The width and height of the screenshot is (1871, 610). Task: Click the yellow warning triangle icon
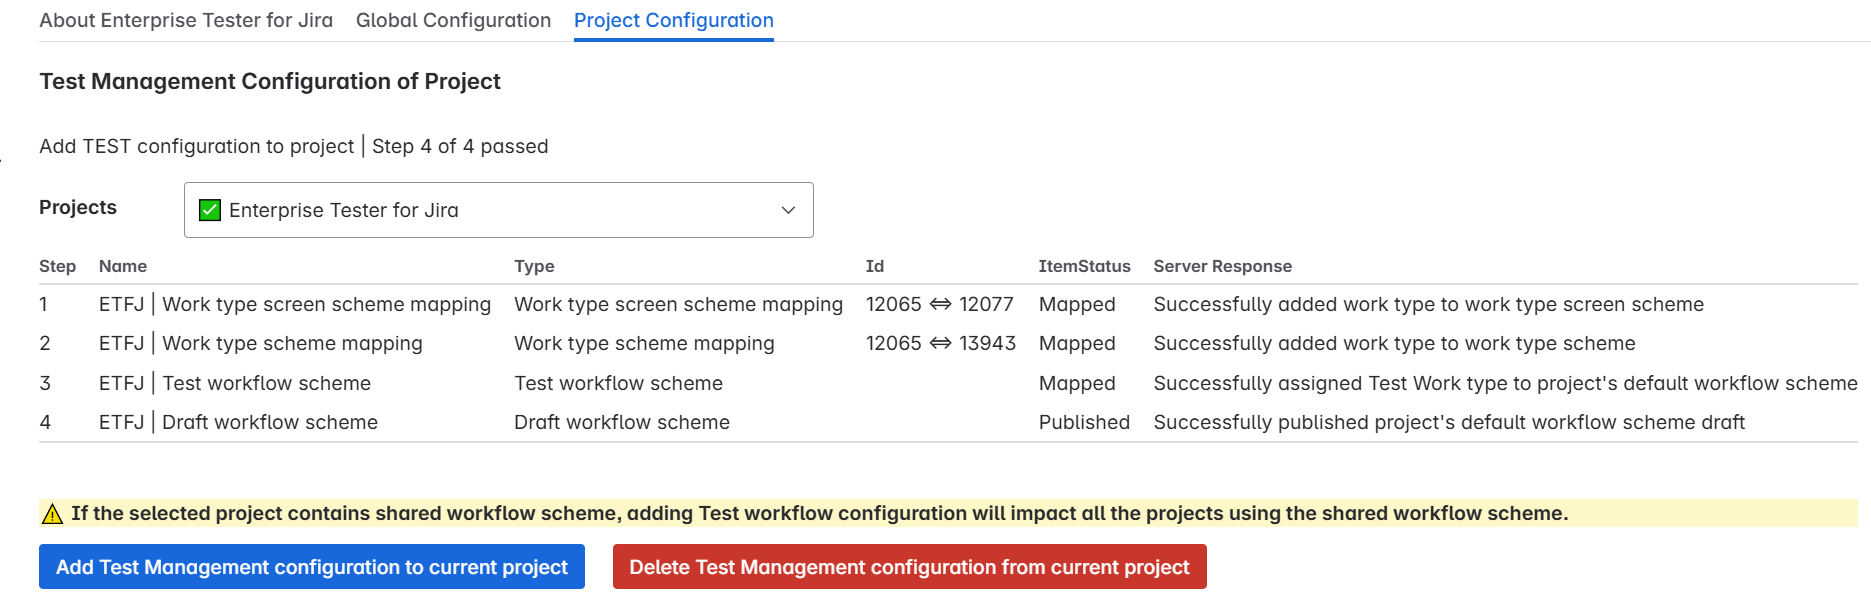point(52,514)
